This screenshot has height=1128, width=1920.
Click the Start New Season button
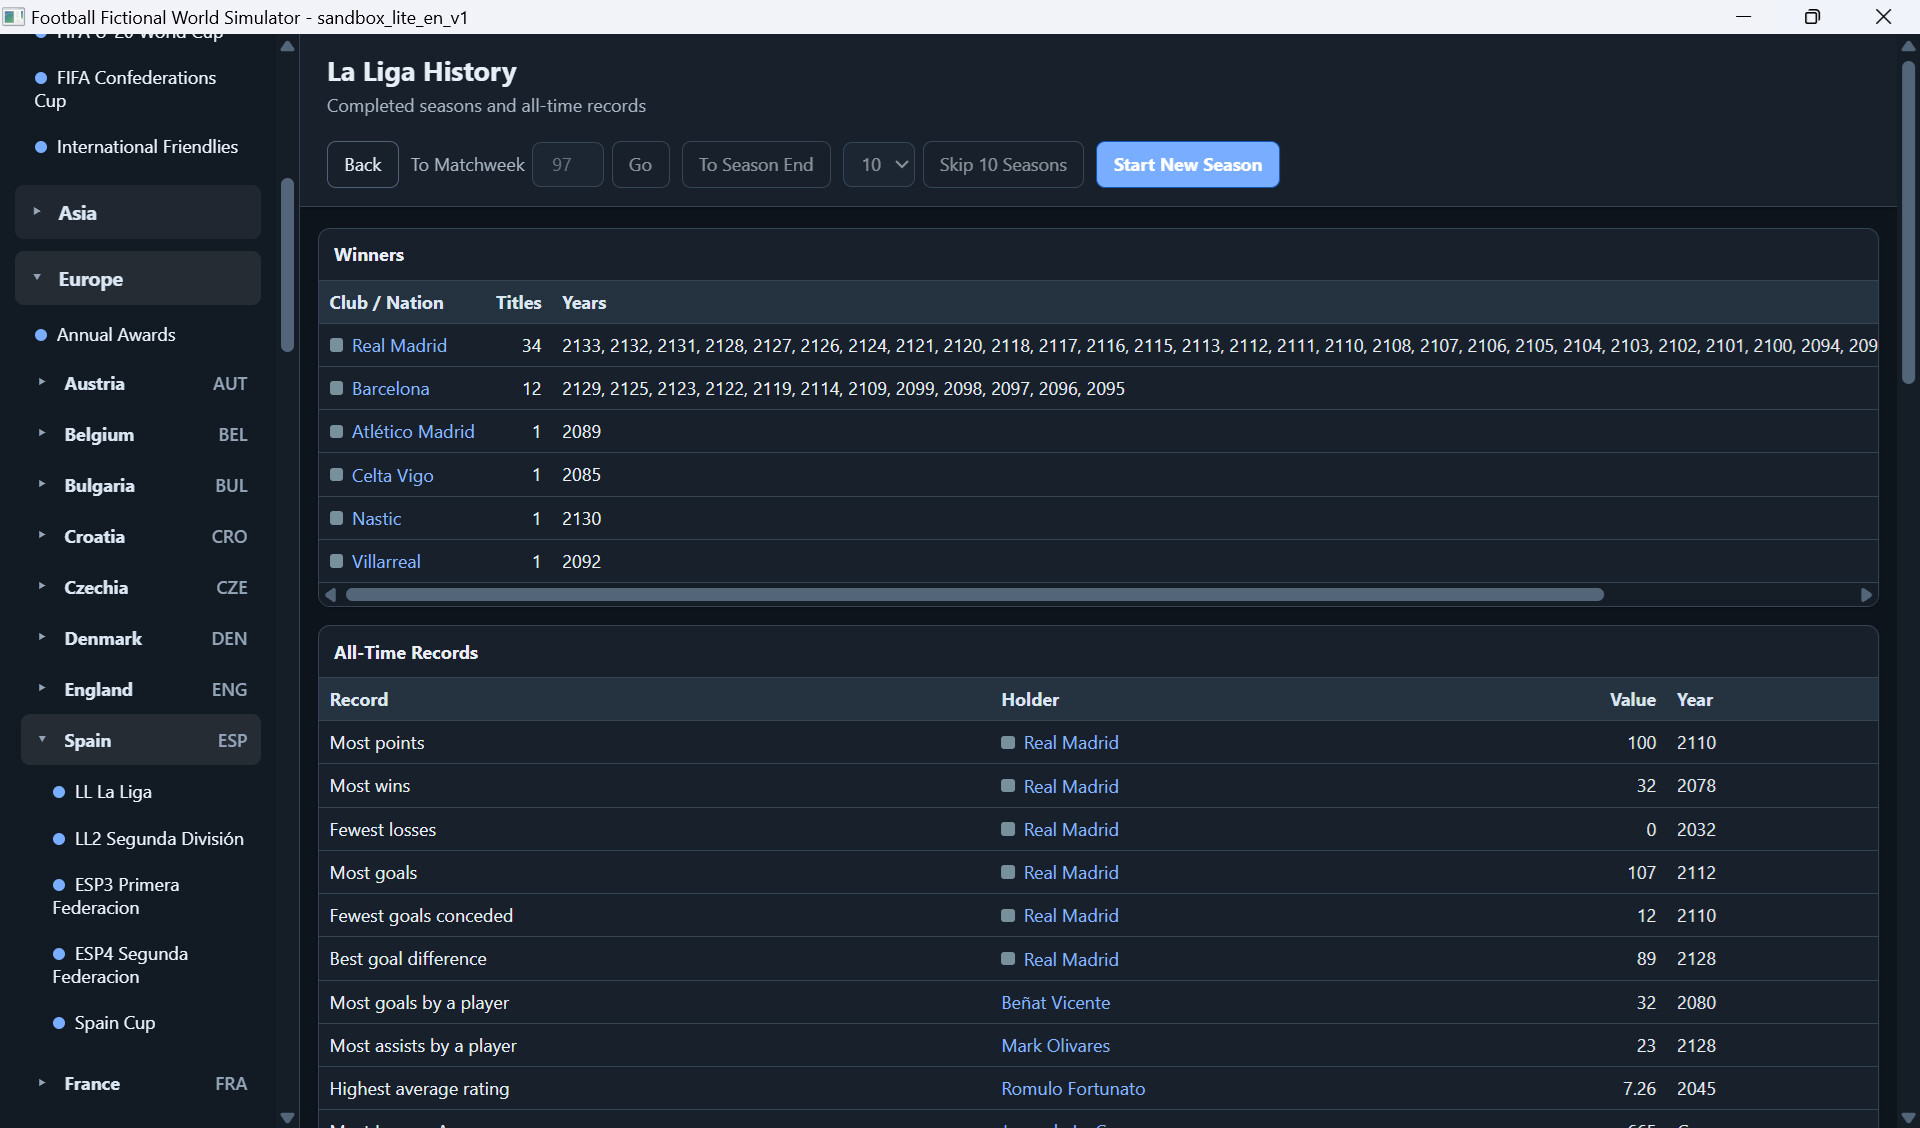coord(1188,164)
